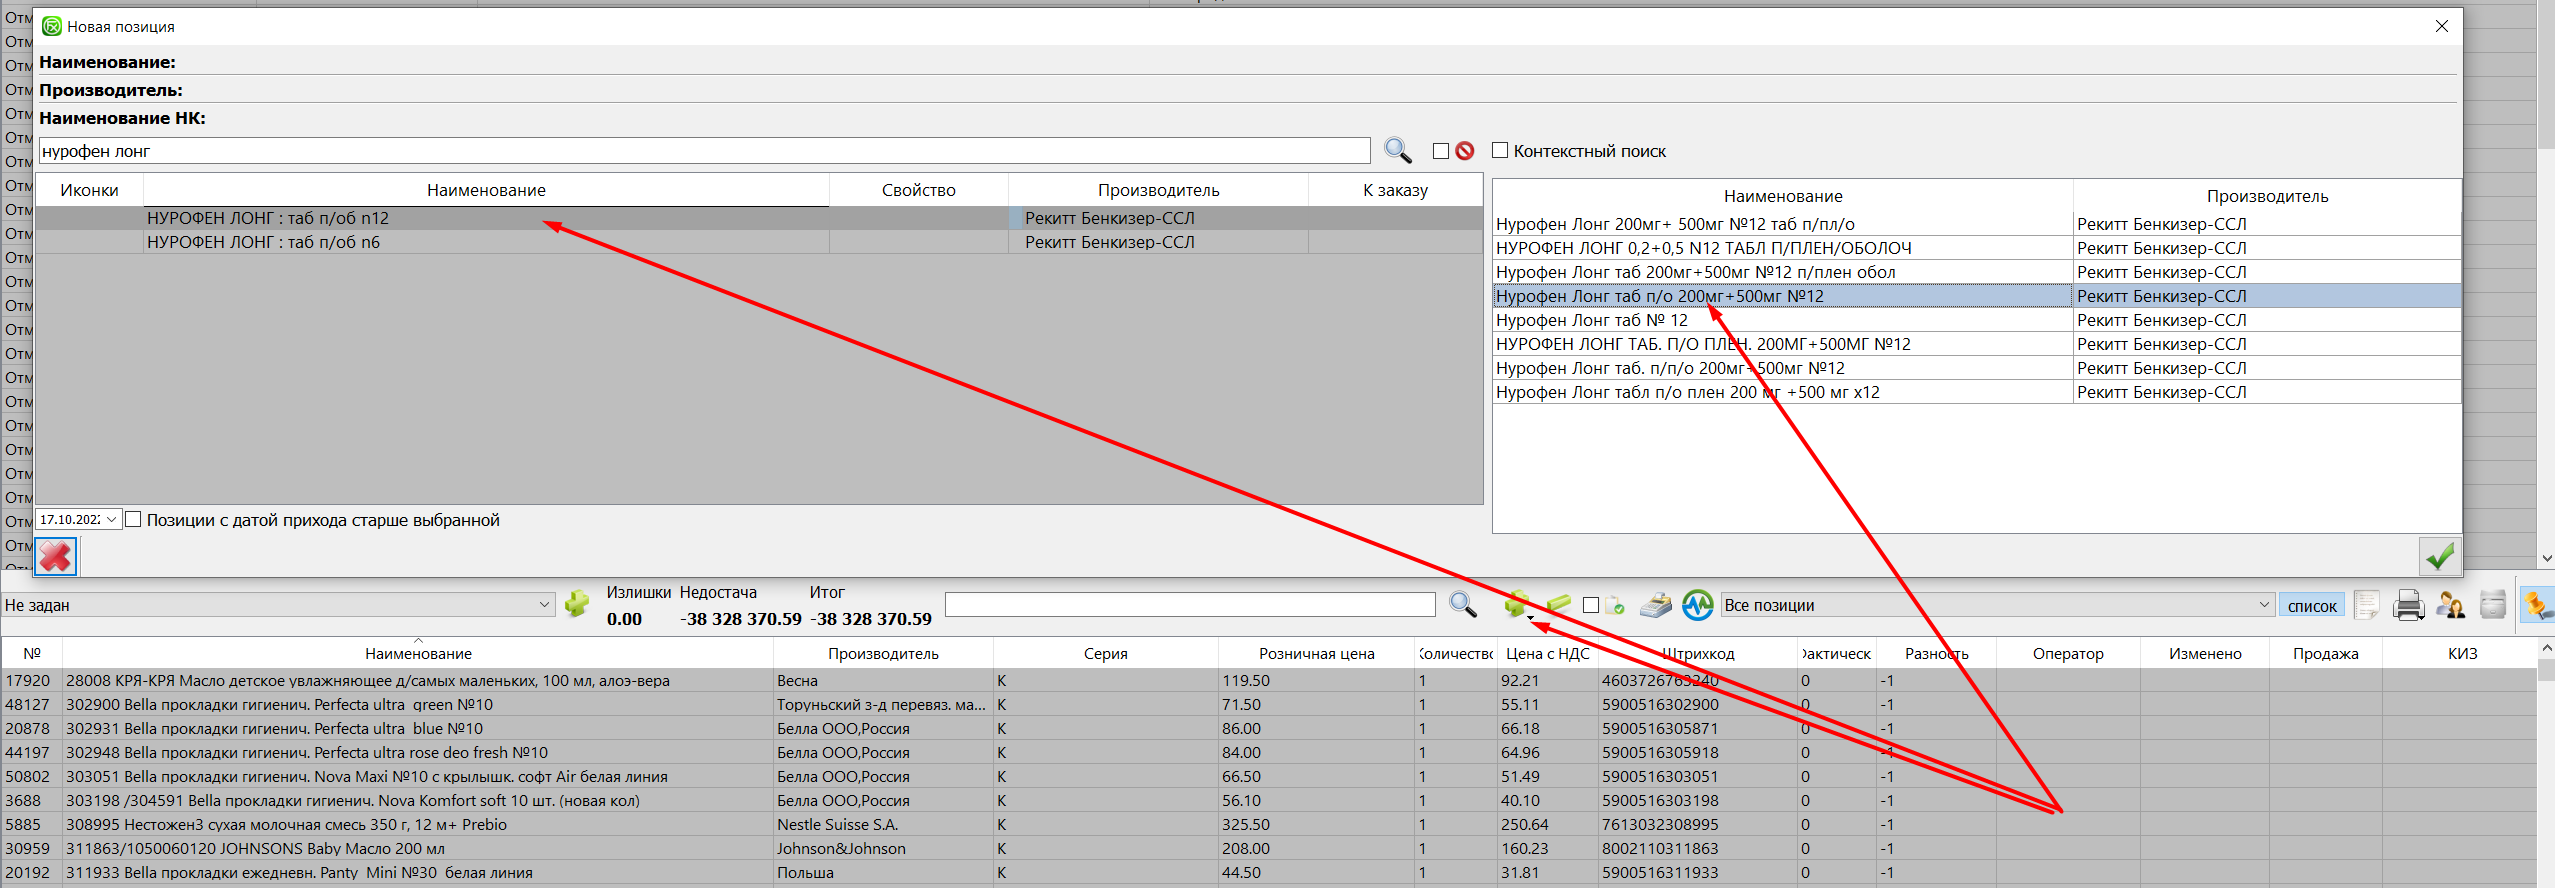Image resolution: width=2555 pixels, height=888 pixels.
Task: Select row 303198 Bella Nova Komfort soft
Action: coord(1270,800)
